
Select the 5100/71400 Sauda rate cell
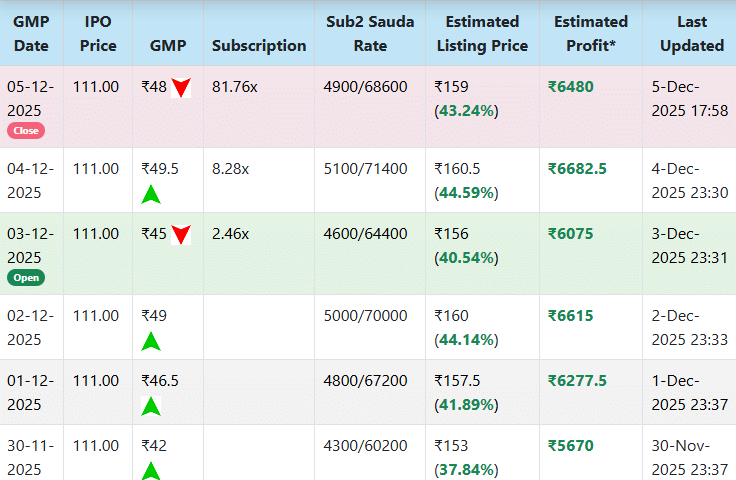pyautogui.click(x=366, y=169)
